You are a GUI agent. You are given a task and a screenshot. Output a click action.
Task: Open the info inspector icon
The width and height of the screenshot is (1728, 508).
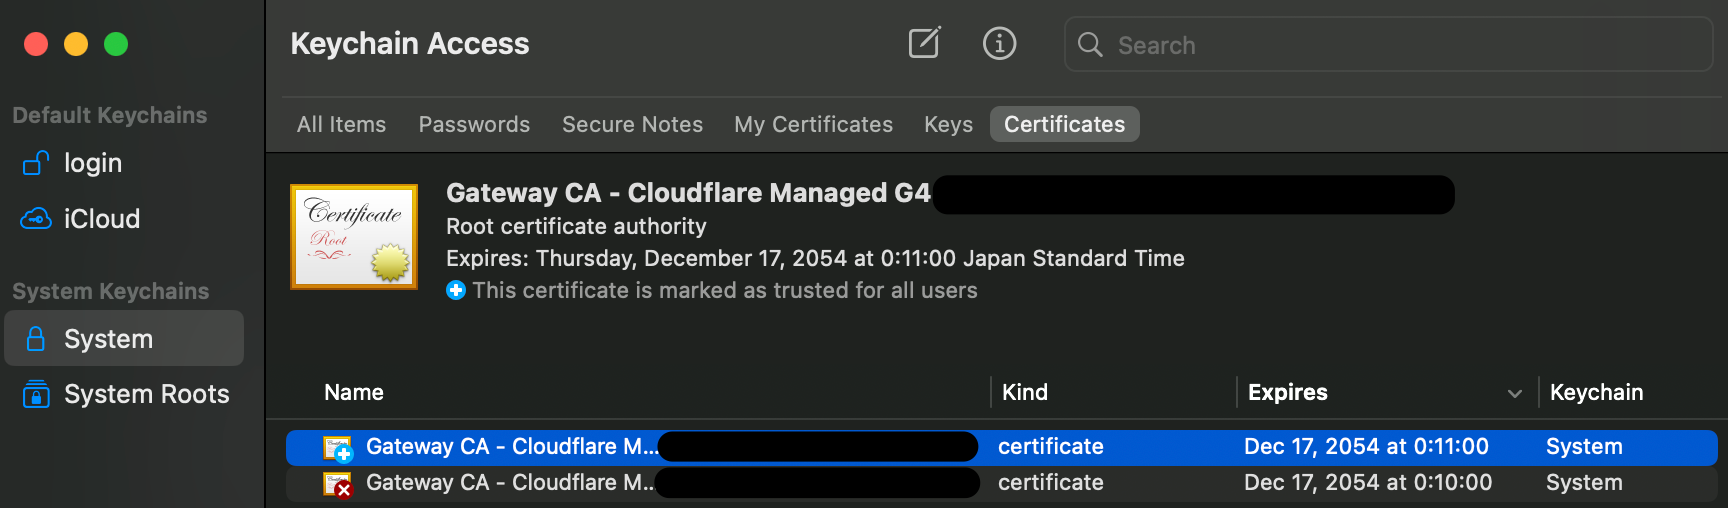999,43
